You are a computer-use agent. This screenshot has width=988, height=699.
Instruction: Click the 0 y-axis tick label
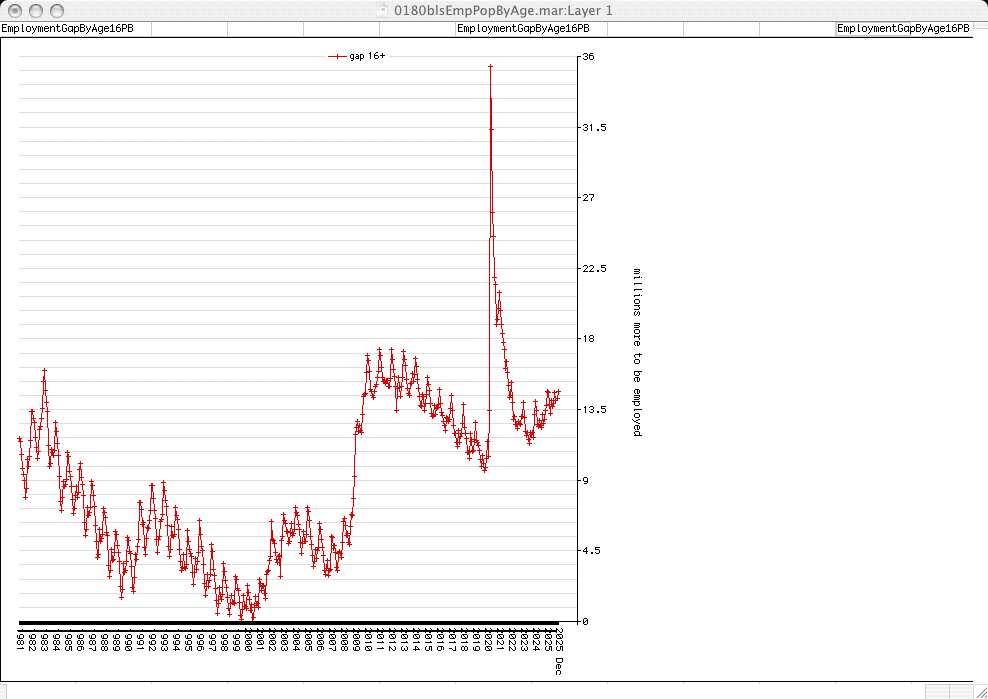coord(586,622)
